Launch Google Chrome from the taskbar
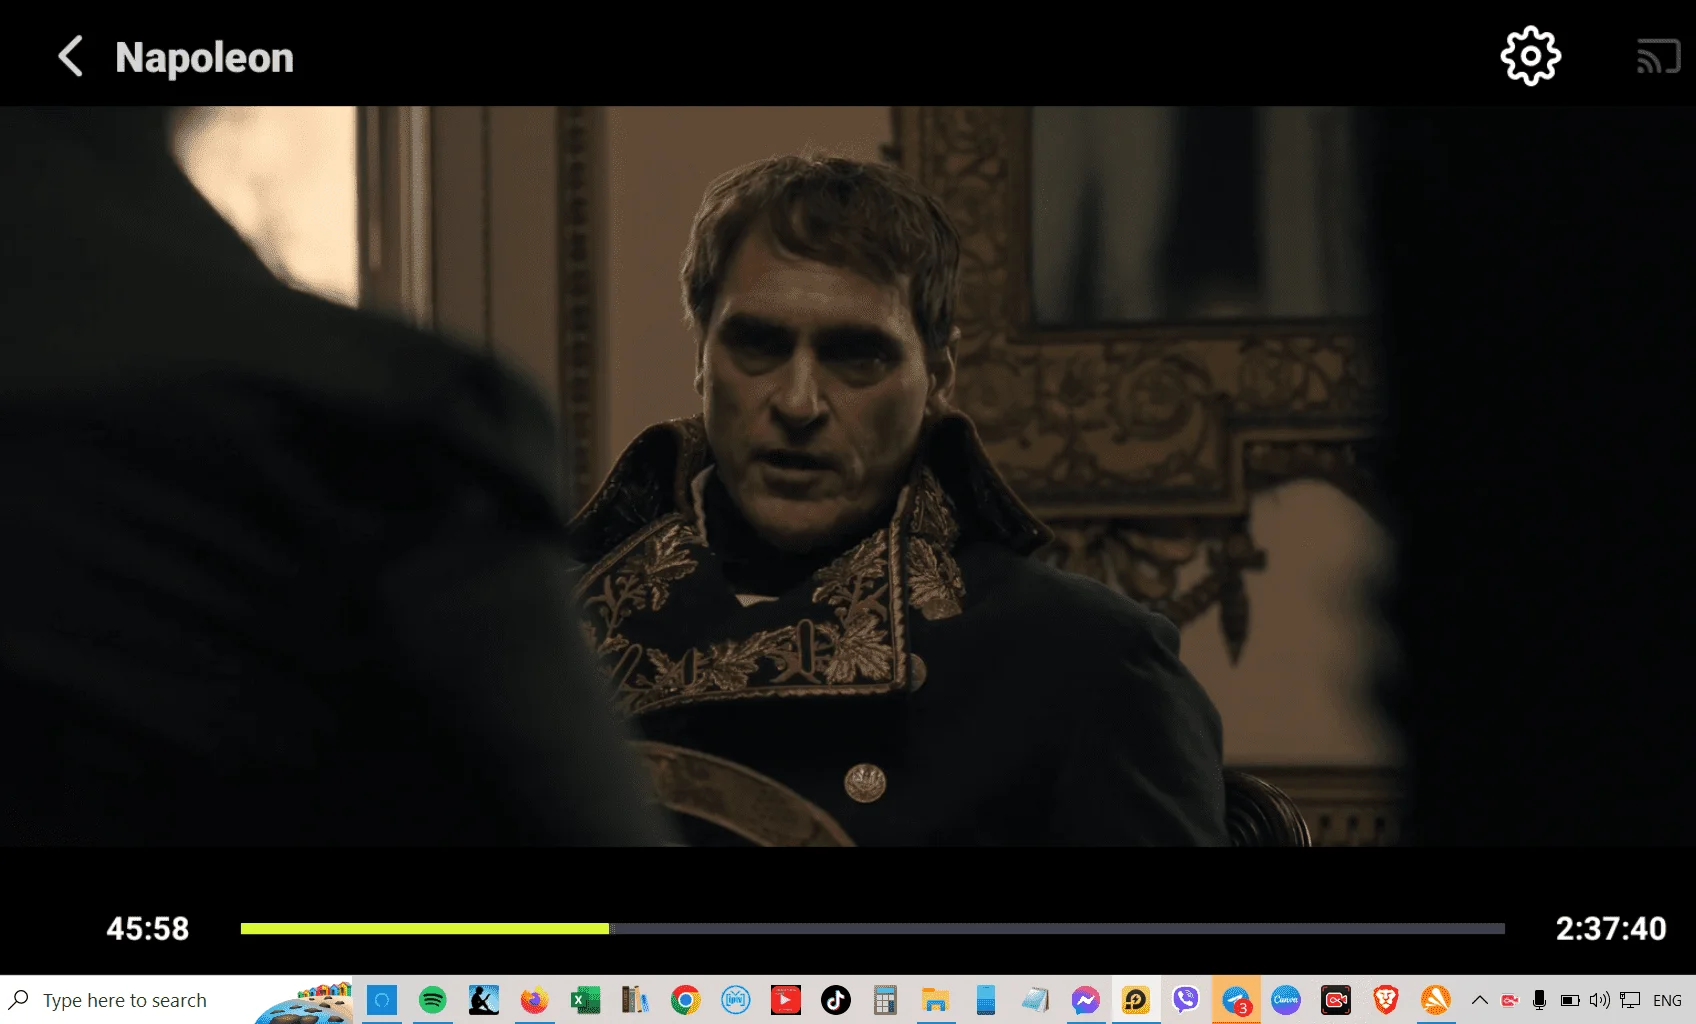Image resolution: width=1696 pixels, height=1024 pixels. click(x=685, y=1000)
